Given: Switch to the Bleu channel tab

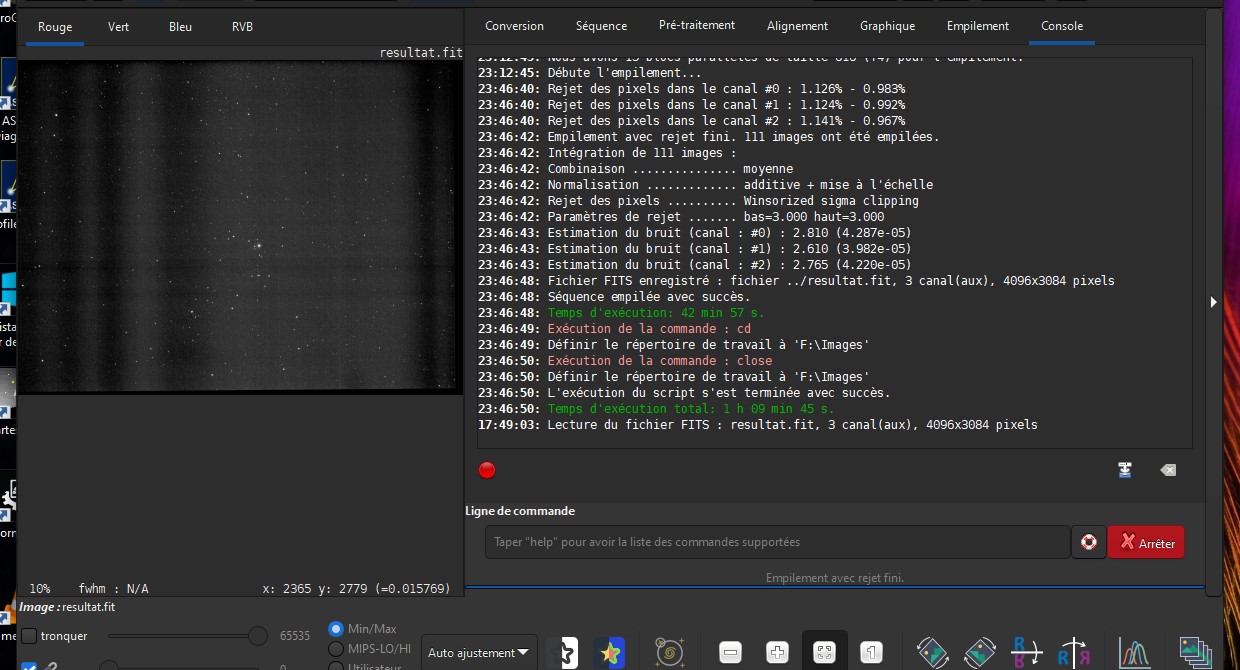Looking at the screenshot, I should pos(181,27).
